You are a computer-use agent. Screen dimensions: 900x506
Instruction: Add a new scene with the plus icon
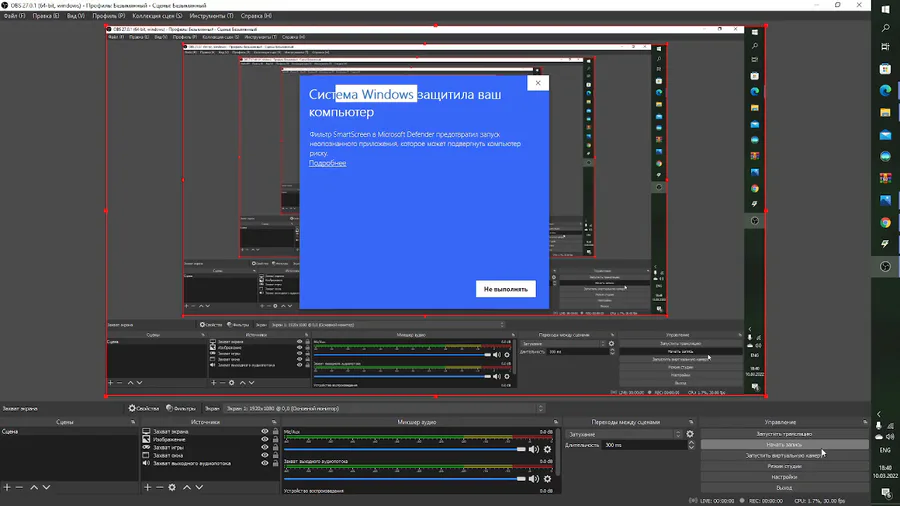(x=7, y=487)
